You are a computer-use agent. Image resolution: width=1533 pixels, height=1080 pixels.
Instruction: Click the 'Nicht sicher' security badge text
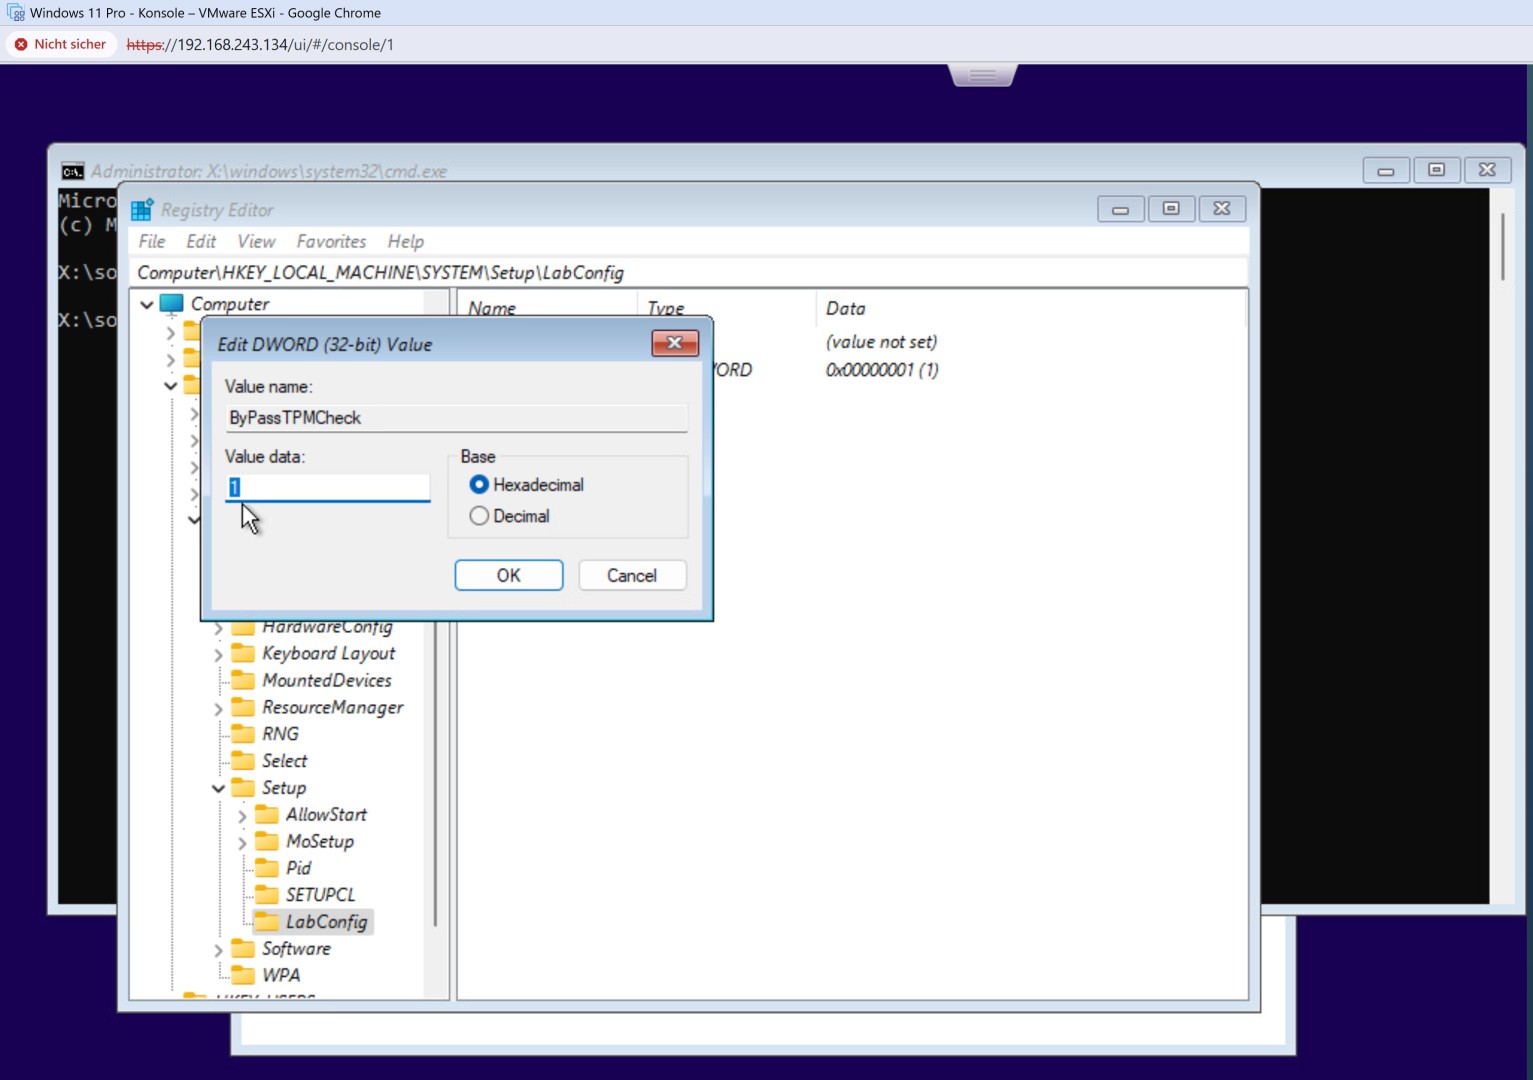(x=70, y=44)
